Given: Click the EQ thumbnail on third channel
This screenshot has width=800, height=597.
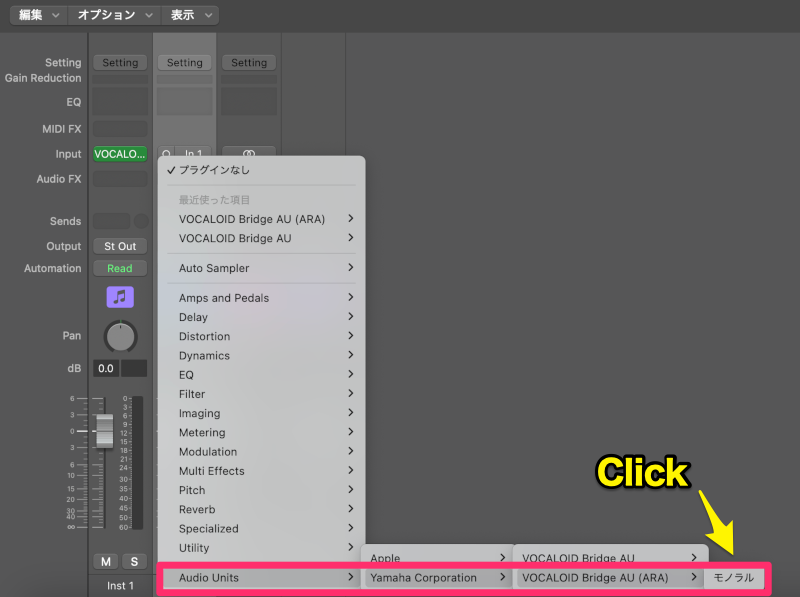Looking at the screenshot, I should click(249, 101).
